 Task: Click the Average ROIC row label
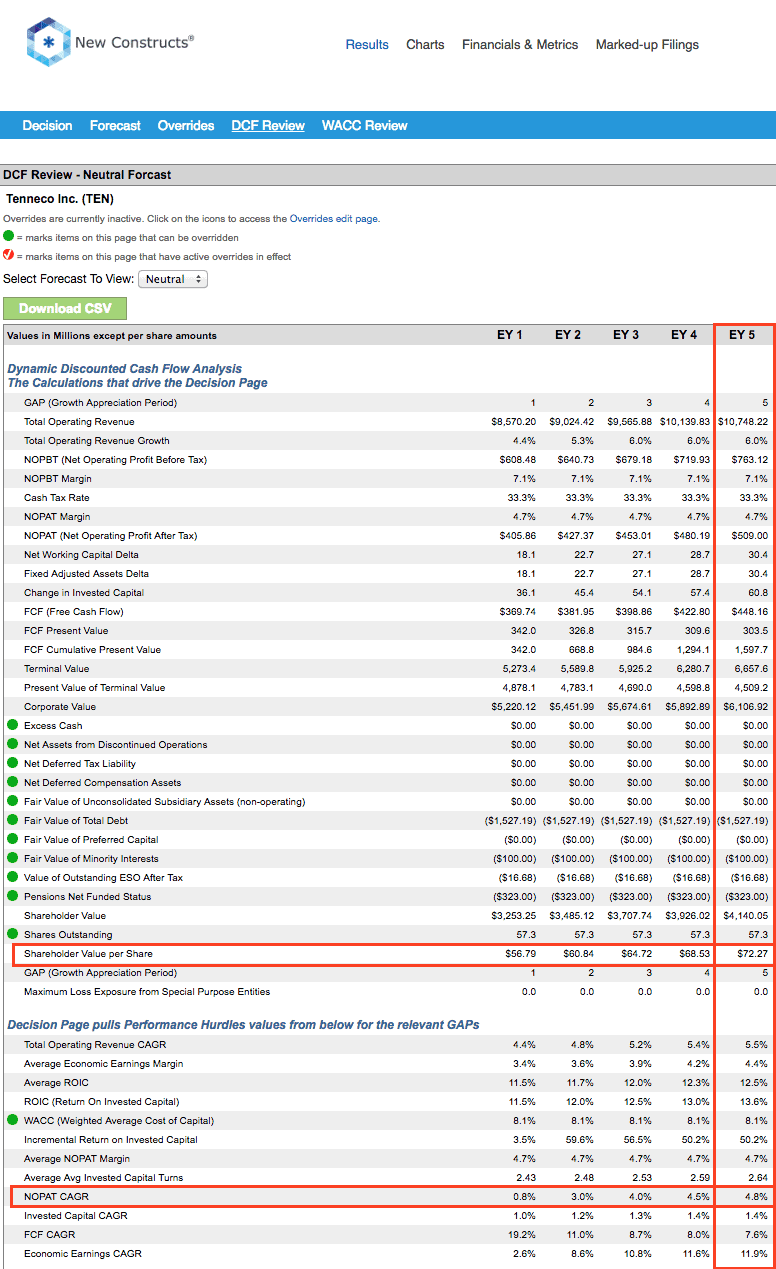[56, 1082]
